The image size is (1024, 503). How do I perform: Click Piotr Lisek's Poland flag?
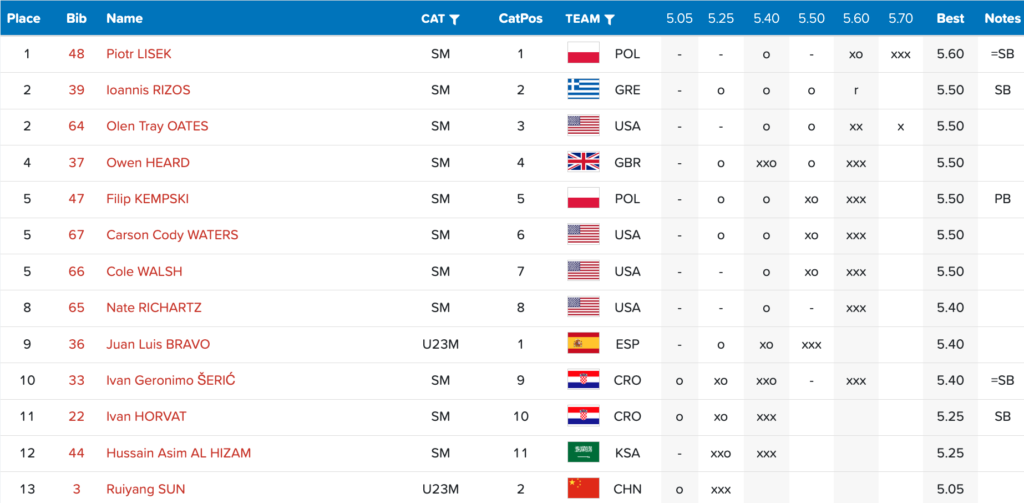(583, 54)
